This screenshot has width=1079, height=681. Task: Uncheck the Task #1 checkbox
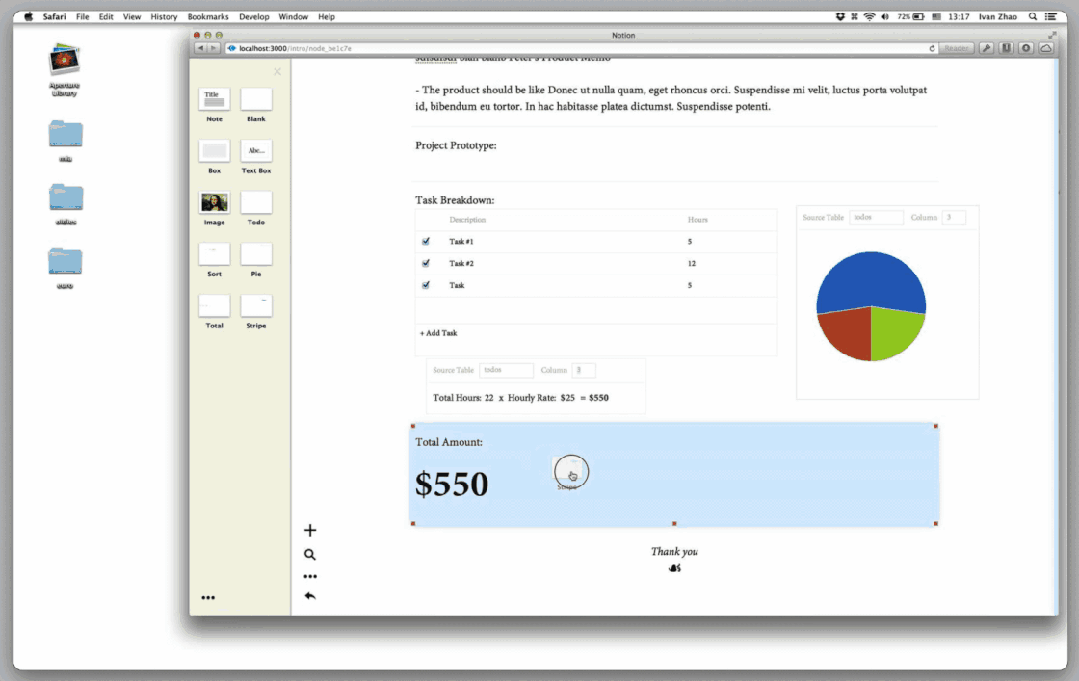tap(426, 242)
